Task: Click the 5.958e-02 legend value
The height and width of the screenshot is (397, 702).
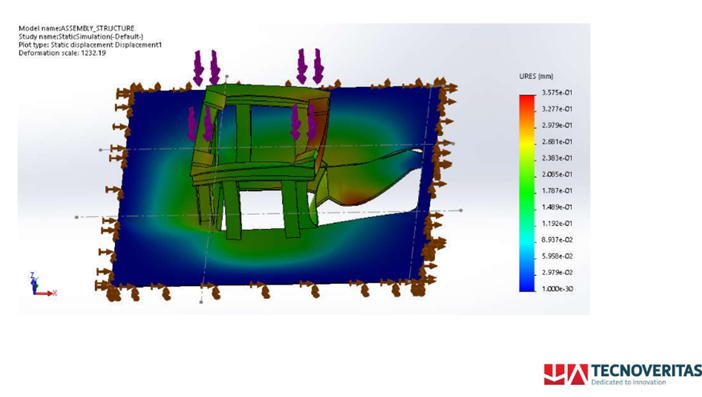Action: click(x=557, y=256)
